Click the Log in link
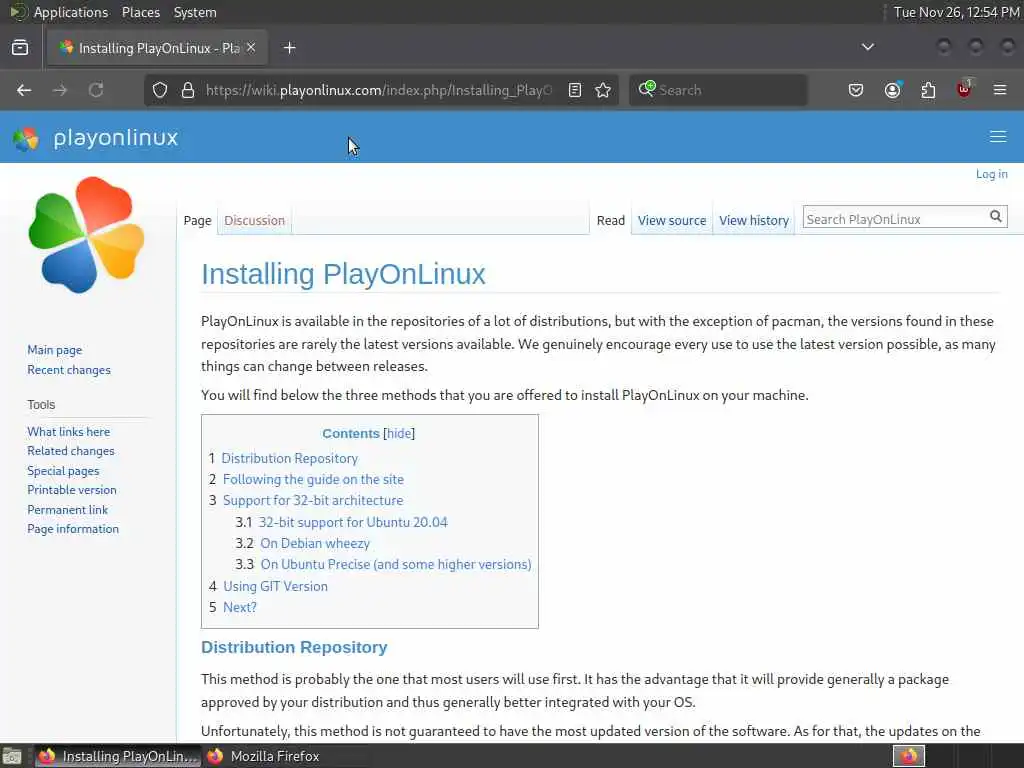Image resolution: width=1024 pixels, height=768 pixels. click(991, 174)
